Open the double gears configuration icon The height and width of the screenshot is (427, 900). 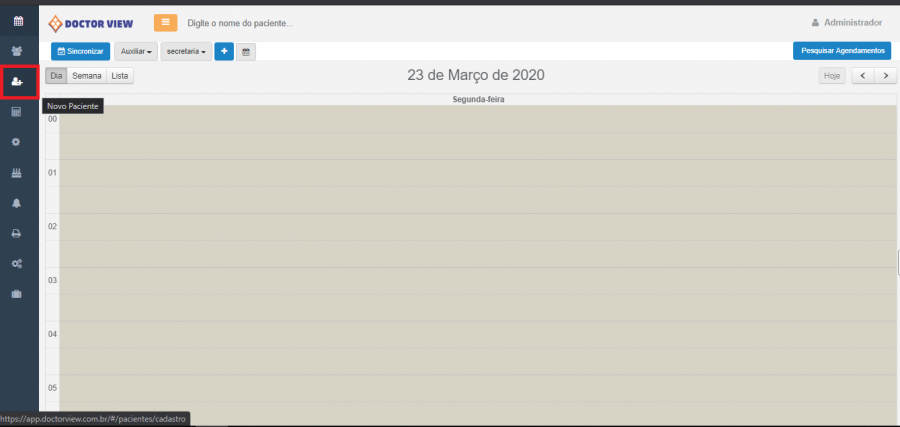(x=17, y=264)
